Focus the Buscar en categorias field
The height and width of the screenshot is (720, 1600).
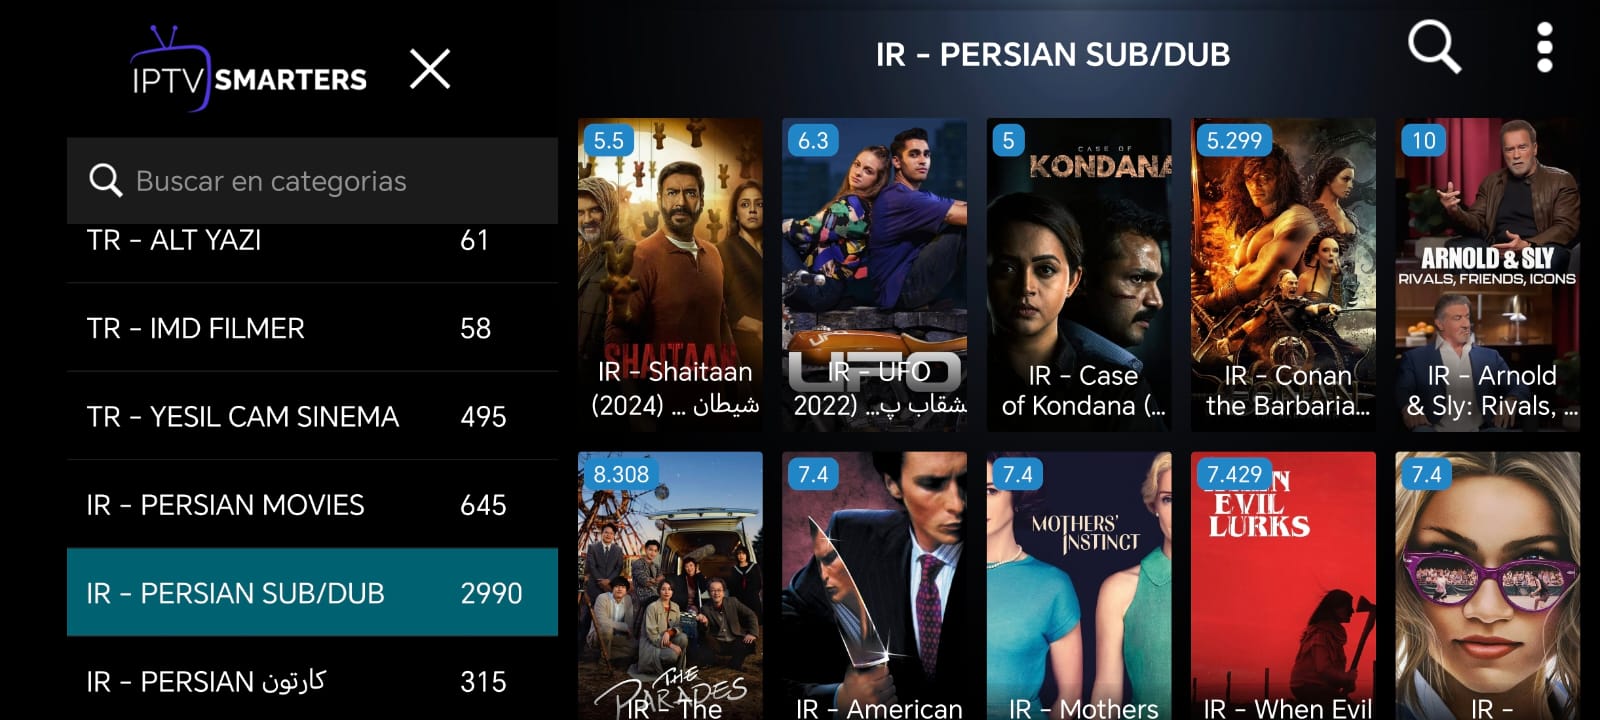coord(312,181)
